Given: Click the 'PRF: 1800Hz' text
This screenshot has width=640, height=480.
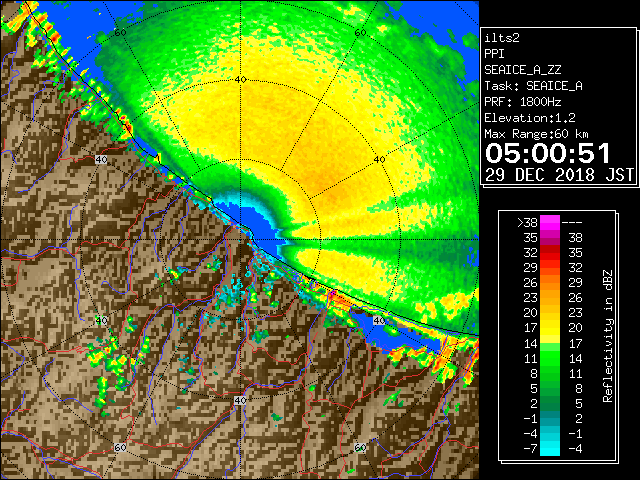Looking at the screenshot, I should [x=522, y=102].
